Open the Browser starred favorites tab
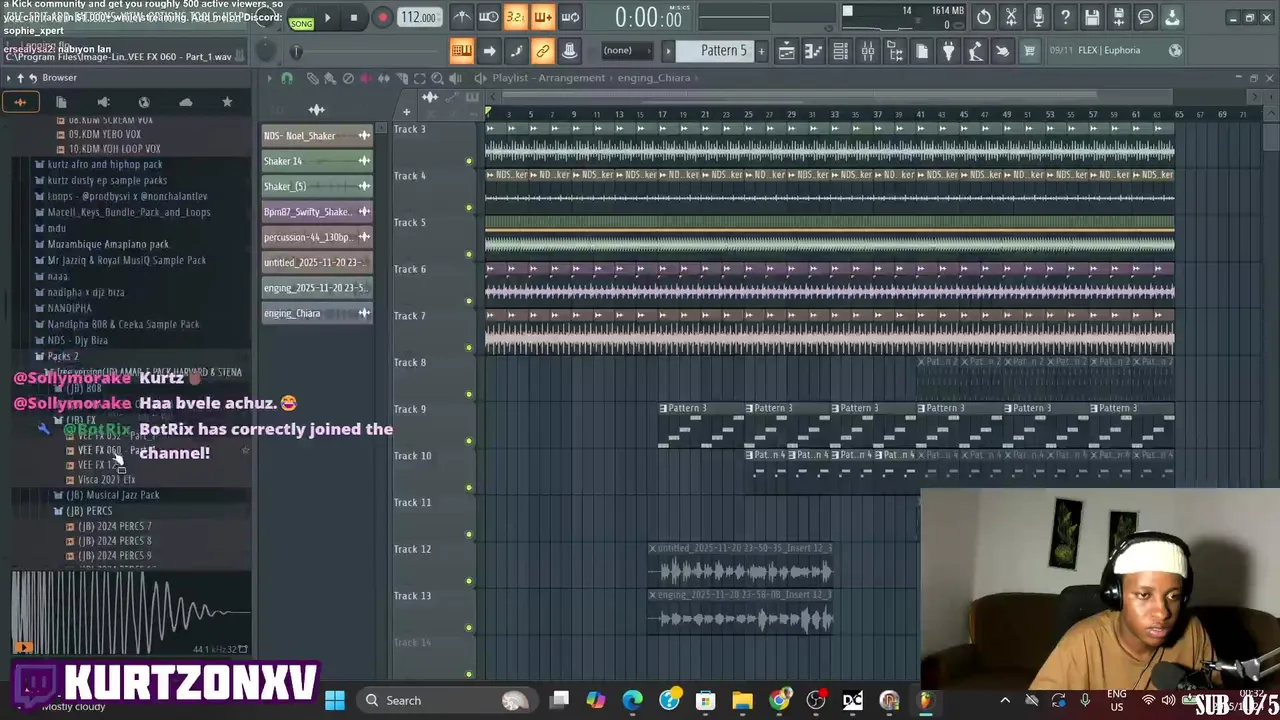Viewport: 1280px width, 720px height. pyautogui.click(x=227, y=102)
